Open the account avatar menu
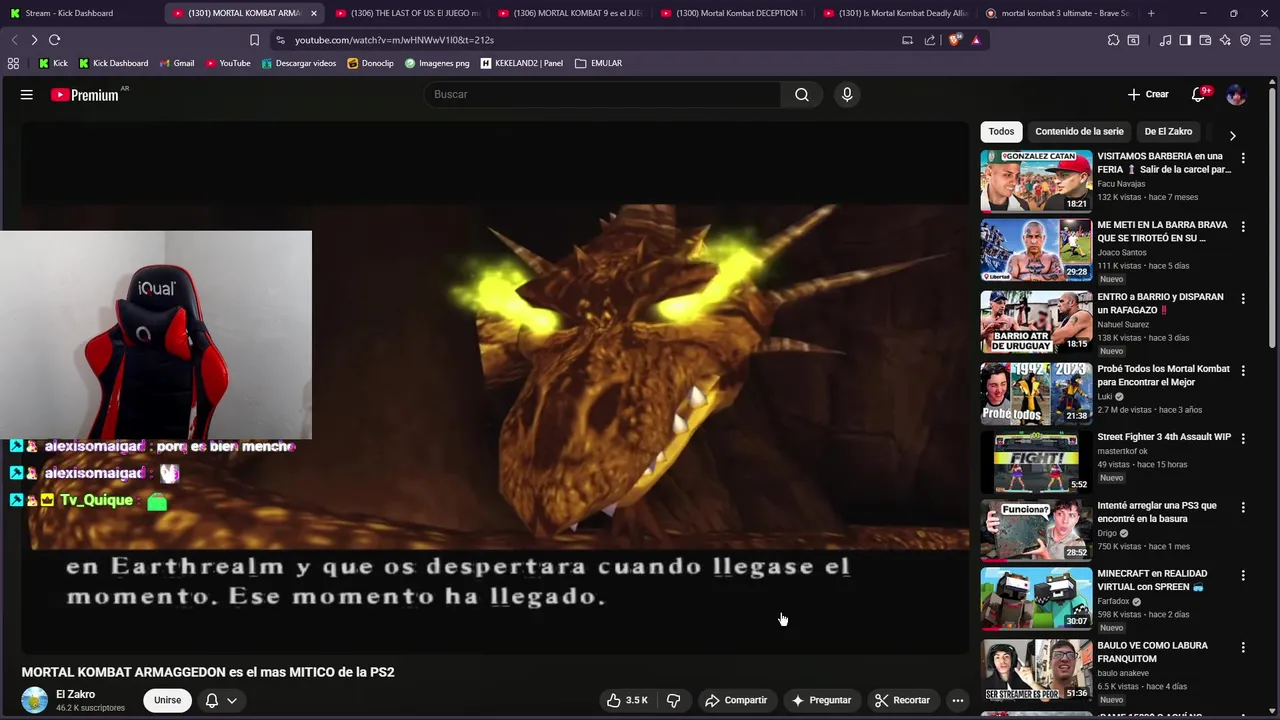This screenshot has width=1280, height=720. 1236,94
